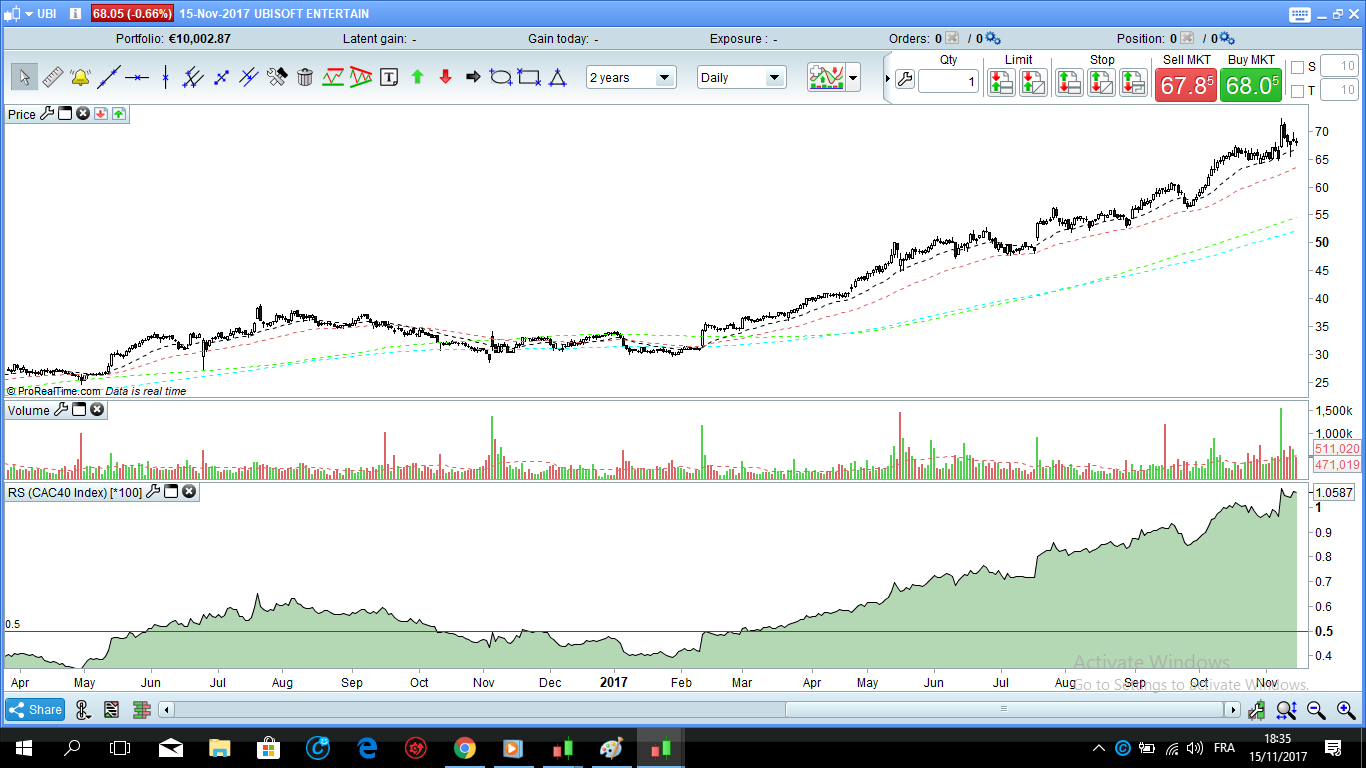Image resolution: width=1366 pixels, height=768 pixels.
Task: Click the Buy MKT 68.0 button
Action: (1252, 85)
